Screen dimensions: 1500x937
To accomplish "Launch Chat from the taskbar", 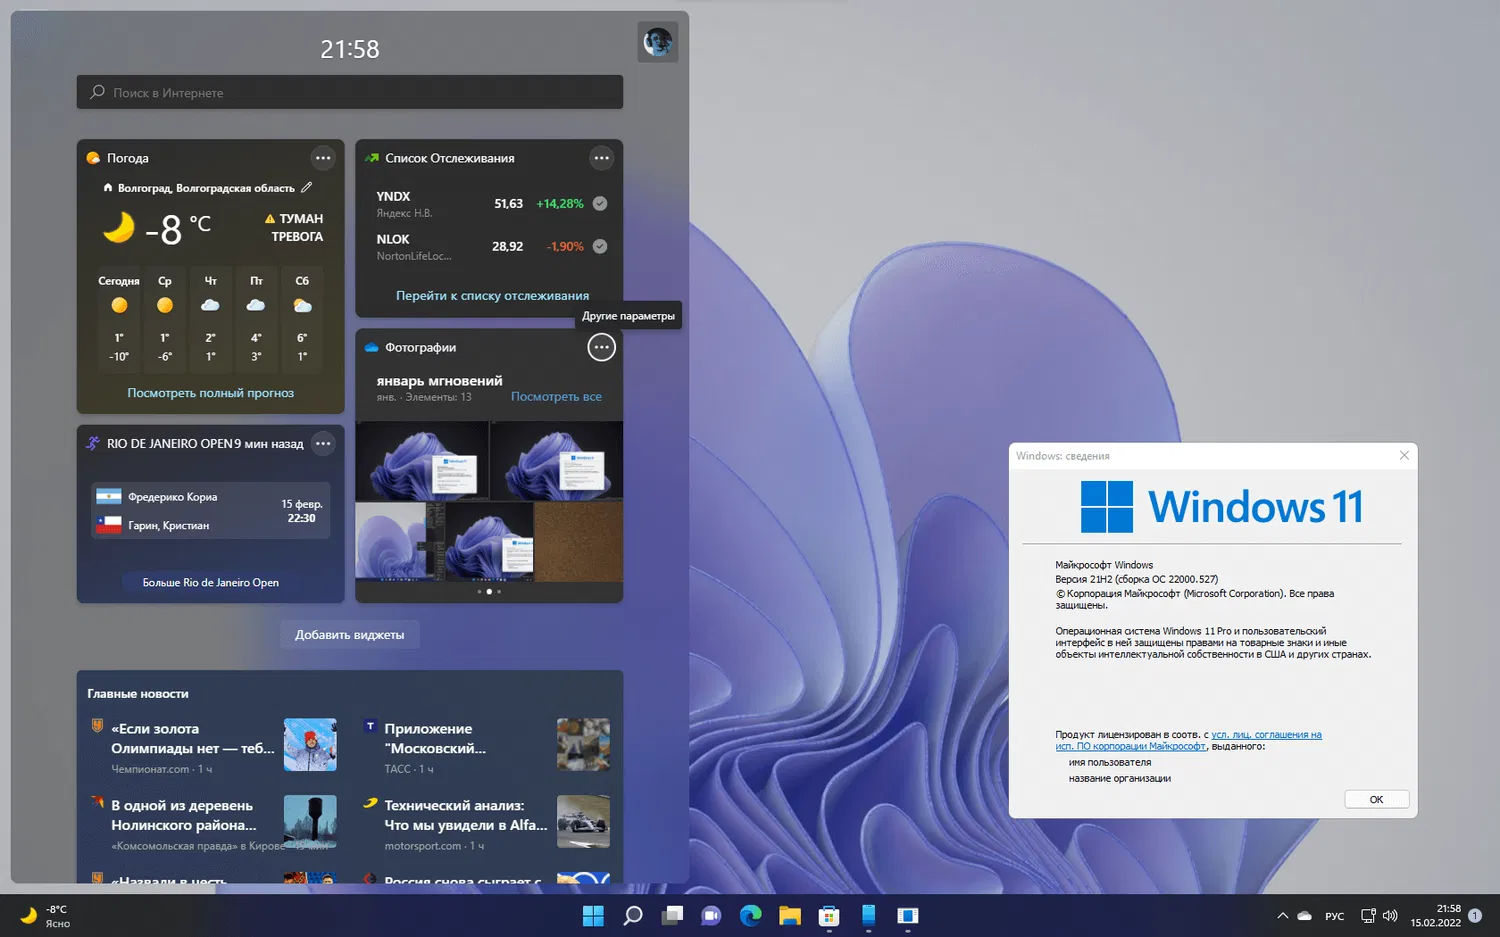I will click(711, 916).
